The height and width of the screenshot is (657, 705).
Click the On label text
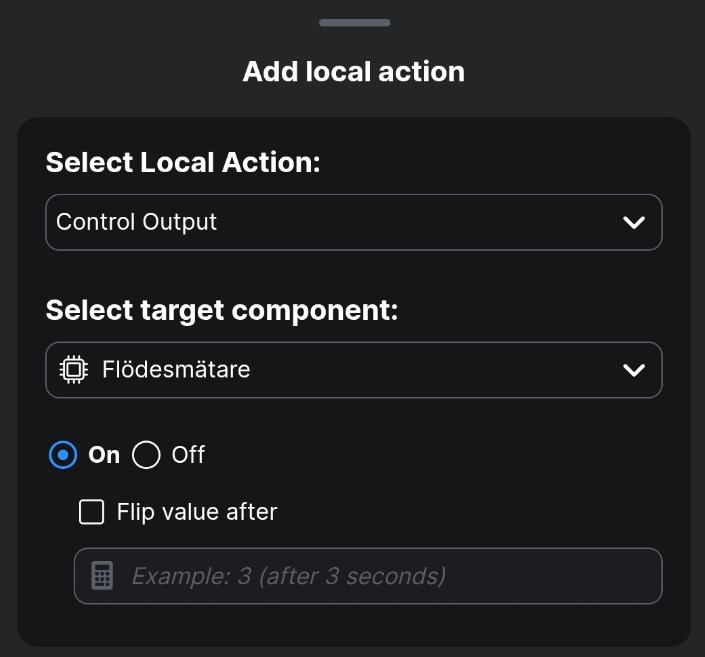click(x=104, y=456)
